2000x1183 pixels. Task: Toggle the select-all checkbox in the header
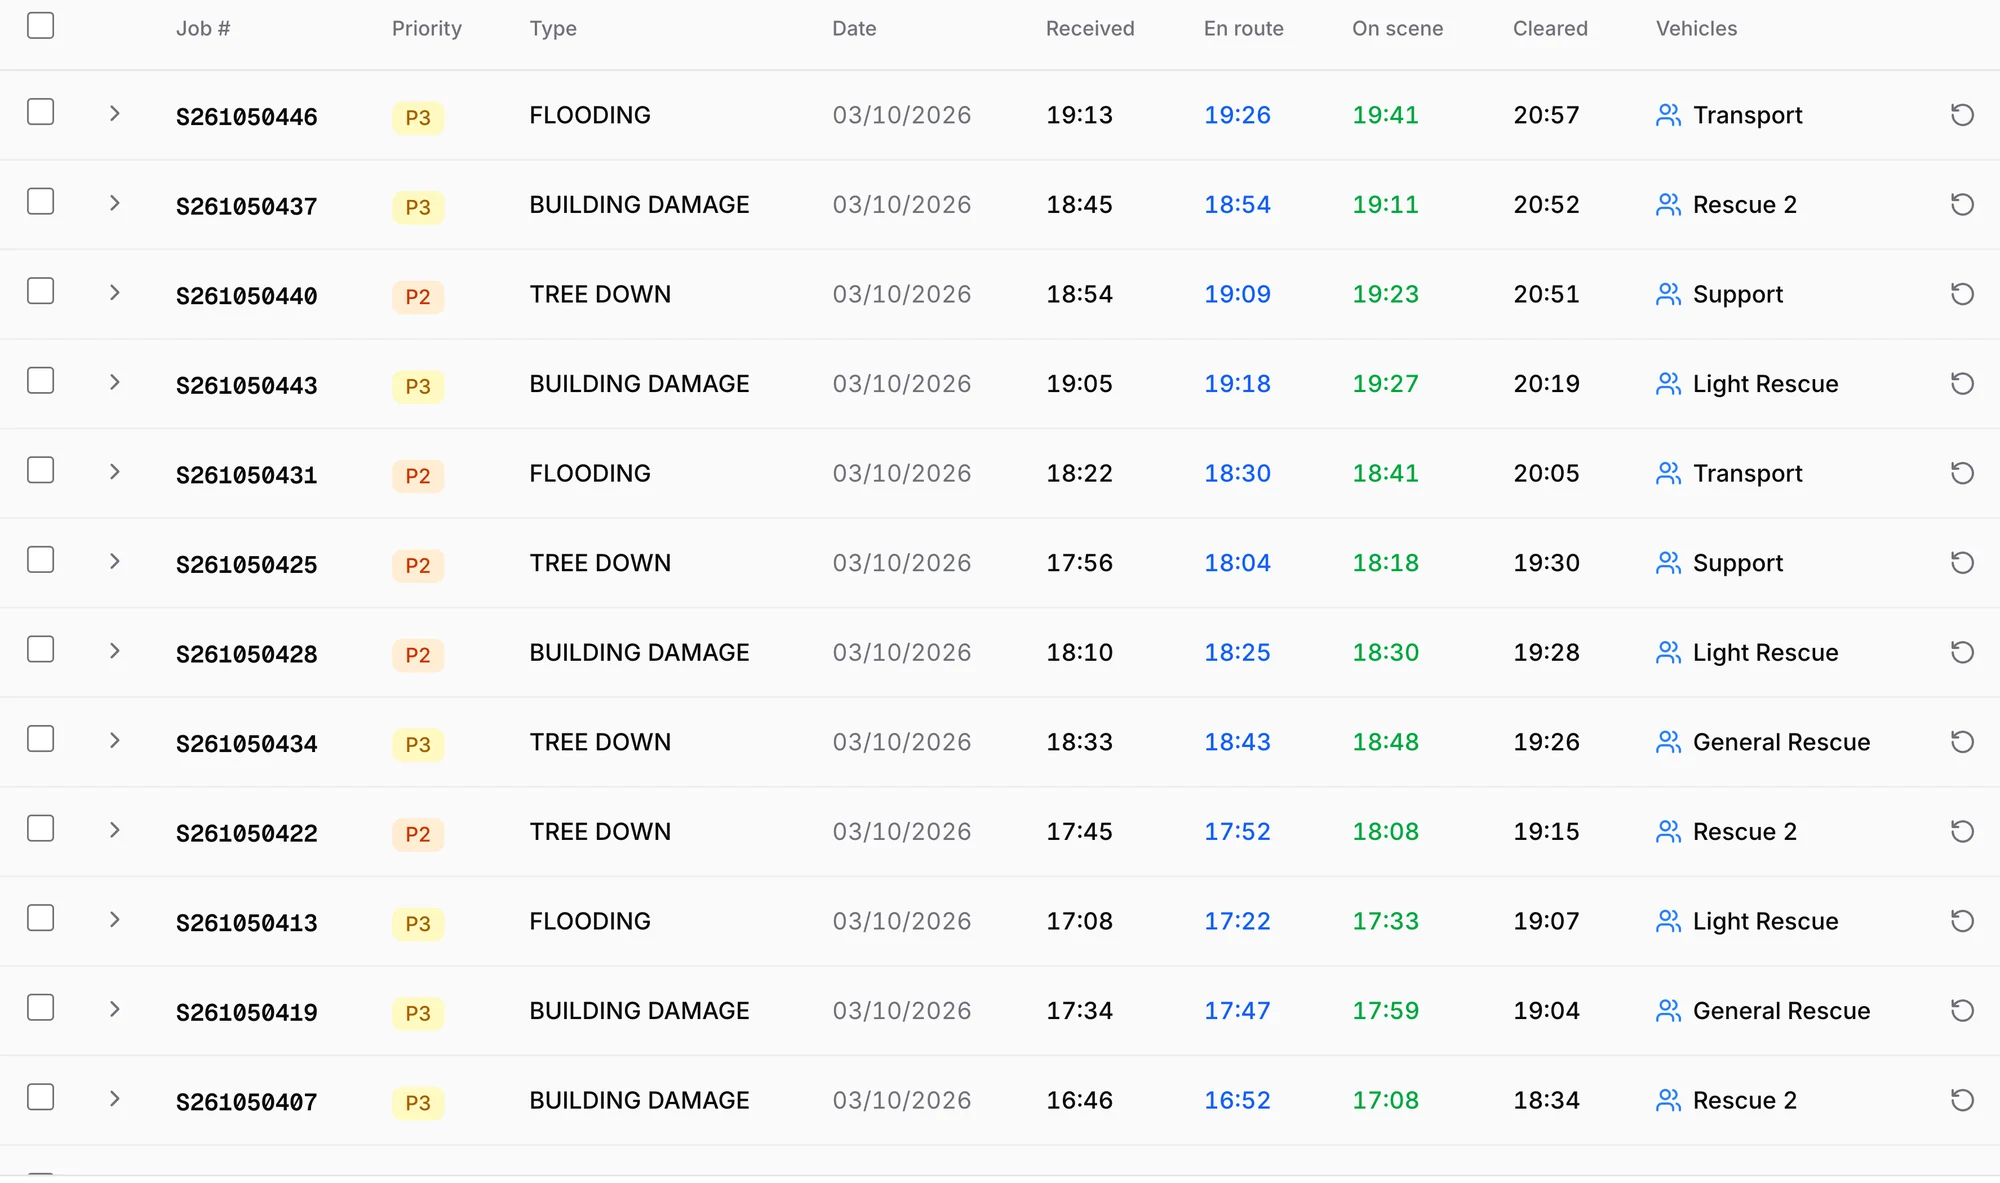pos(41,26)
